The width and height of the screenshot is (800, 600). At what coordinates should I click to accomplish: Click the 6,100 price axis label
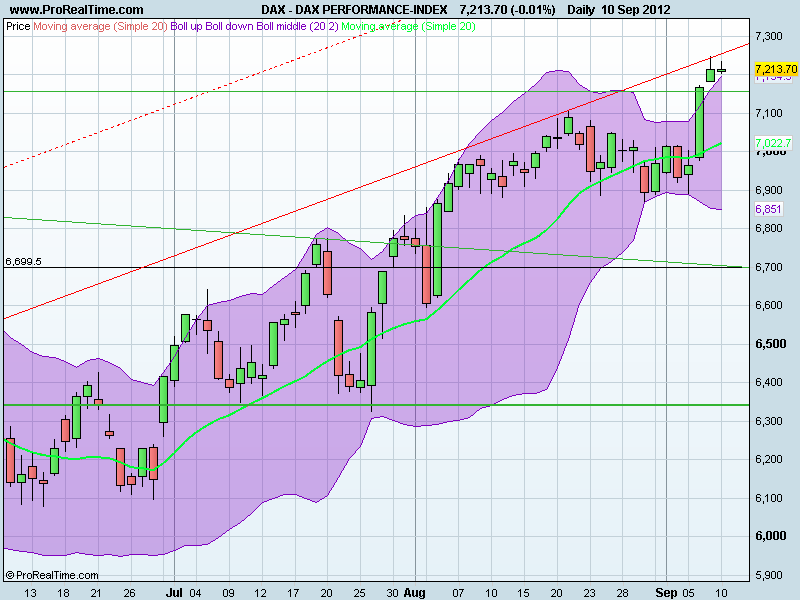click(768, 498)
